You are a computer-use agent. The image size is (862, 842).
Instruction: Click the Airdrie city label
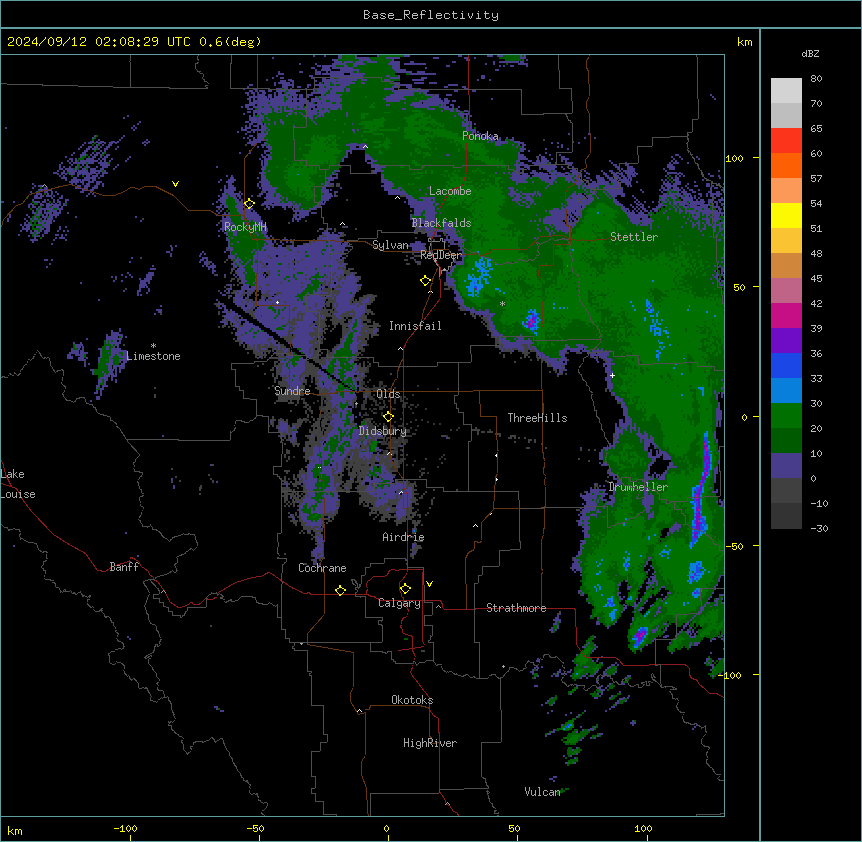coord(403,537)
